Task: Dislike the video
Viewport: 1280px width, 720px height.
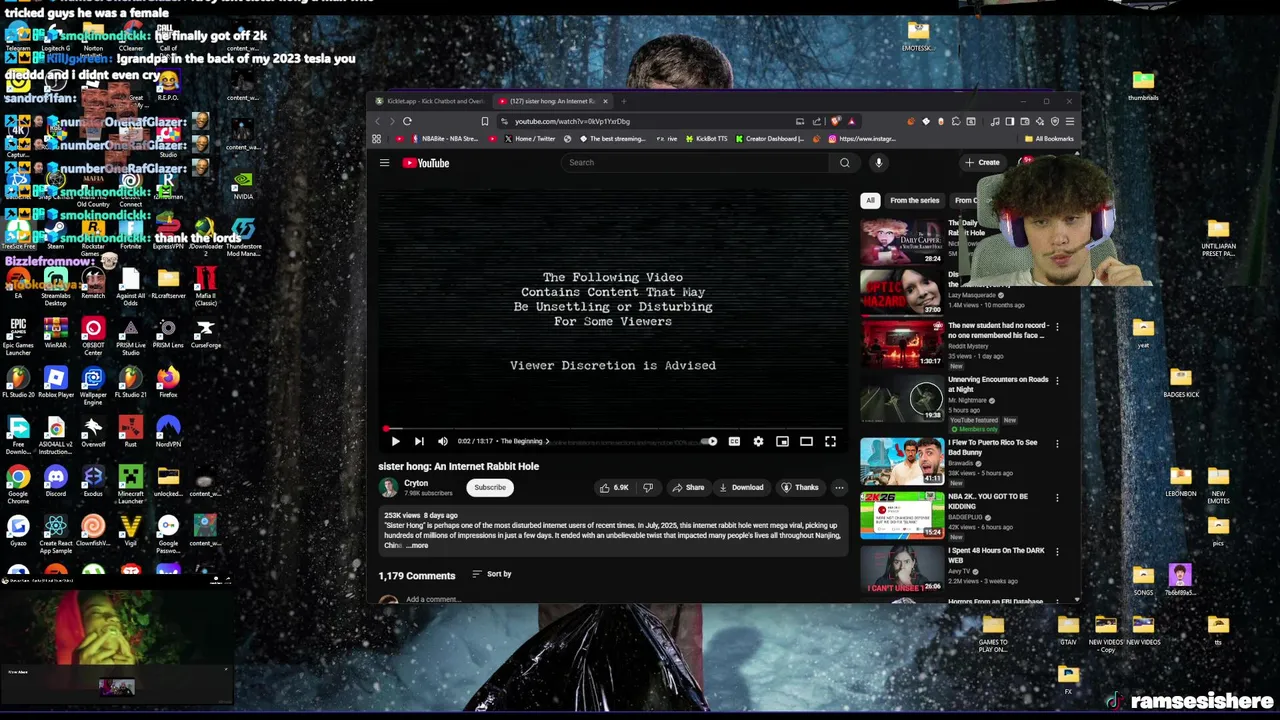Action: 648,487
